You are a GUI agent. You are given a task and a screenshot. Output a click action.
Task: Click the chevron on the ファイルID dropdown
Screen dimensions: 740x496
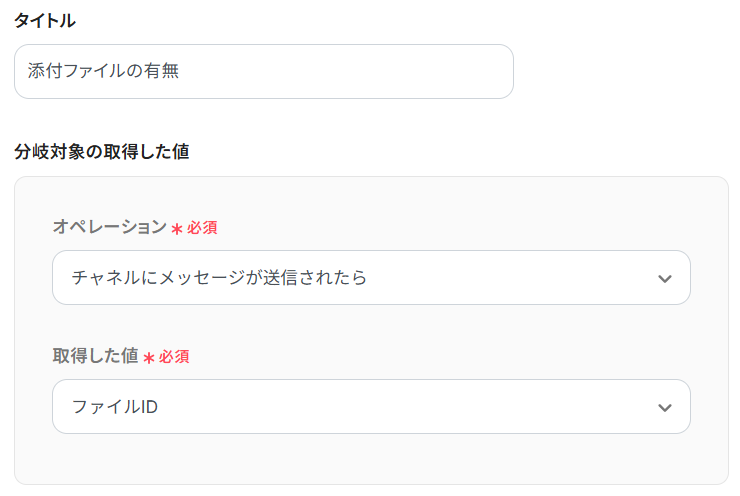pyautogui.click(x=665, y=407)
